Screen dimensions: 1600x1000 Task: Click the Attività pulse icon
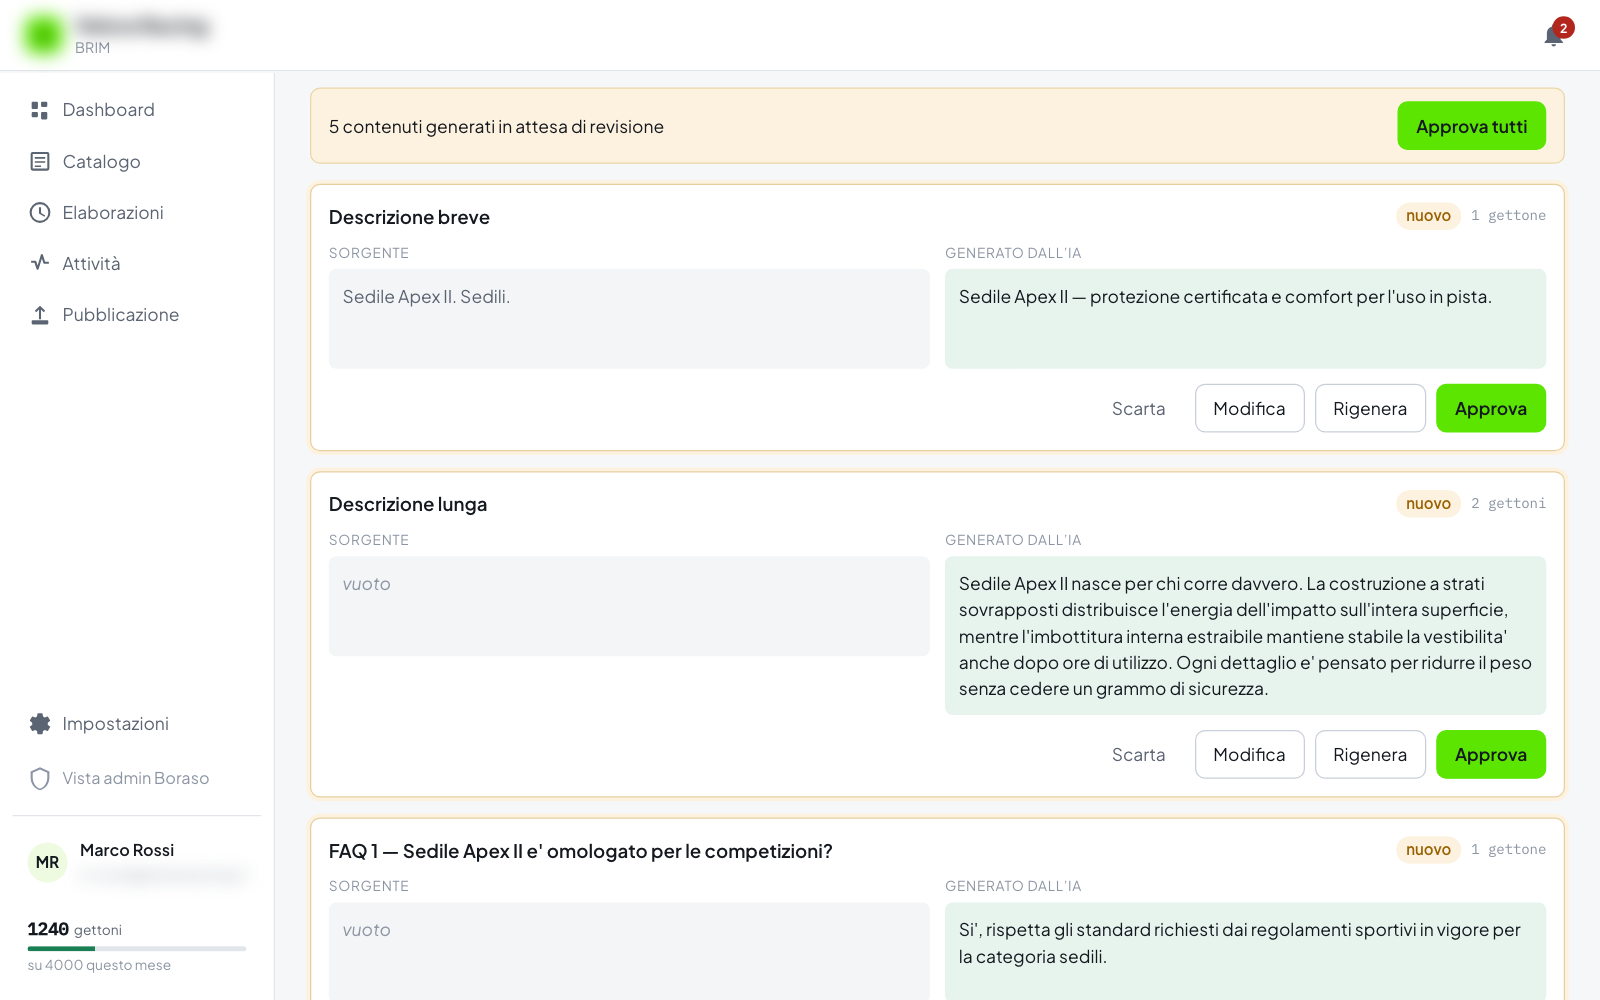pos(40,263)
